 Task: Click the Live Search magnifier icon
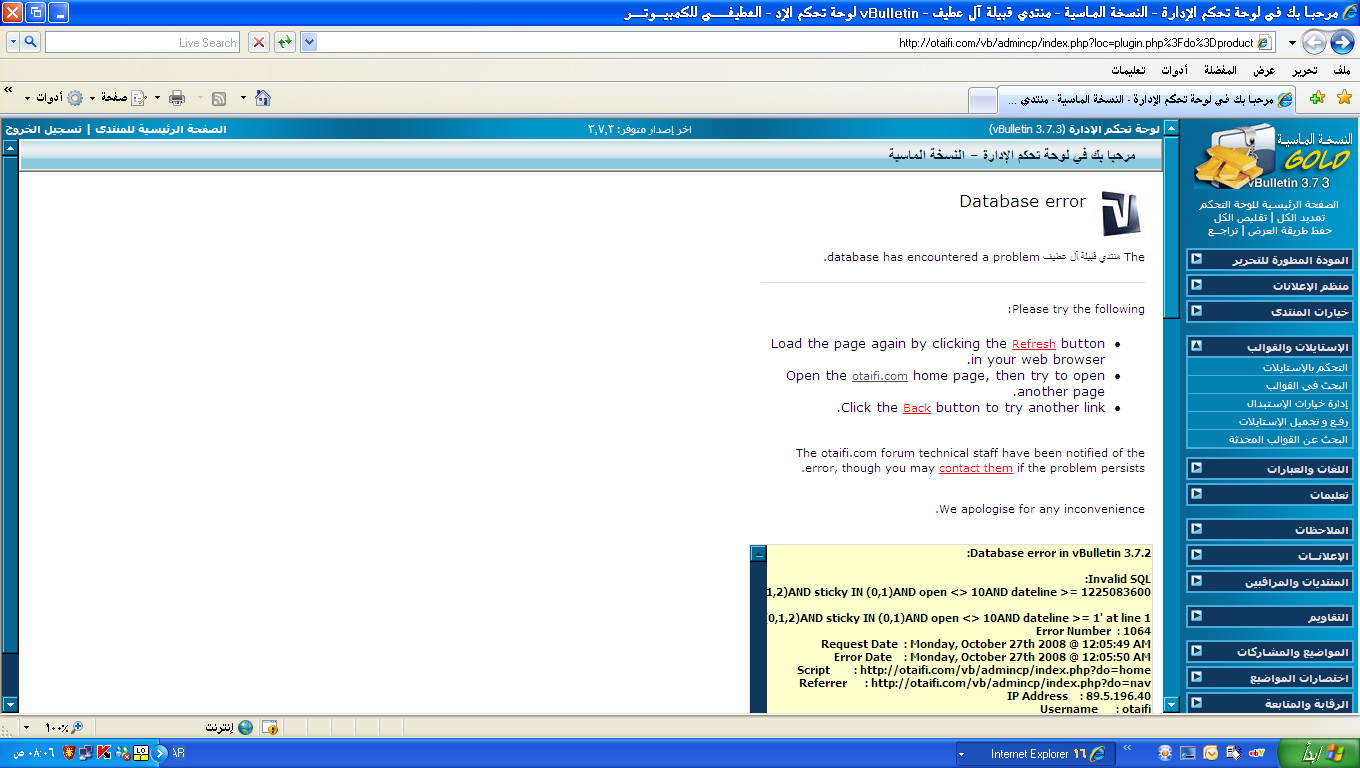coord(30,42)
